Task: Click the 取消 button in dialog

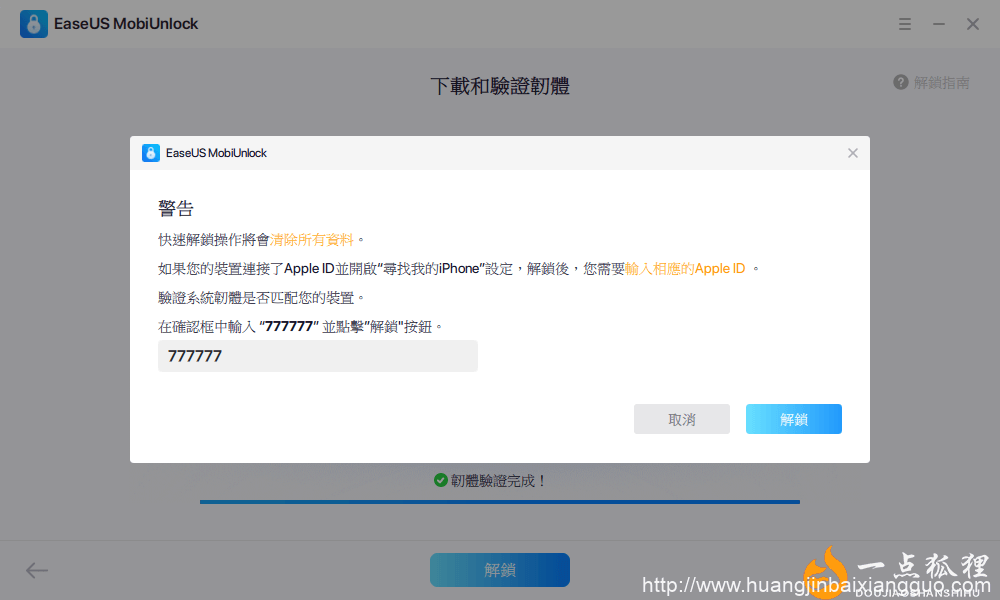Action: pos(682,419)
